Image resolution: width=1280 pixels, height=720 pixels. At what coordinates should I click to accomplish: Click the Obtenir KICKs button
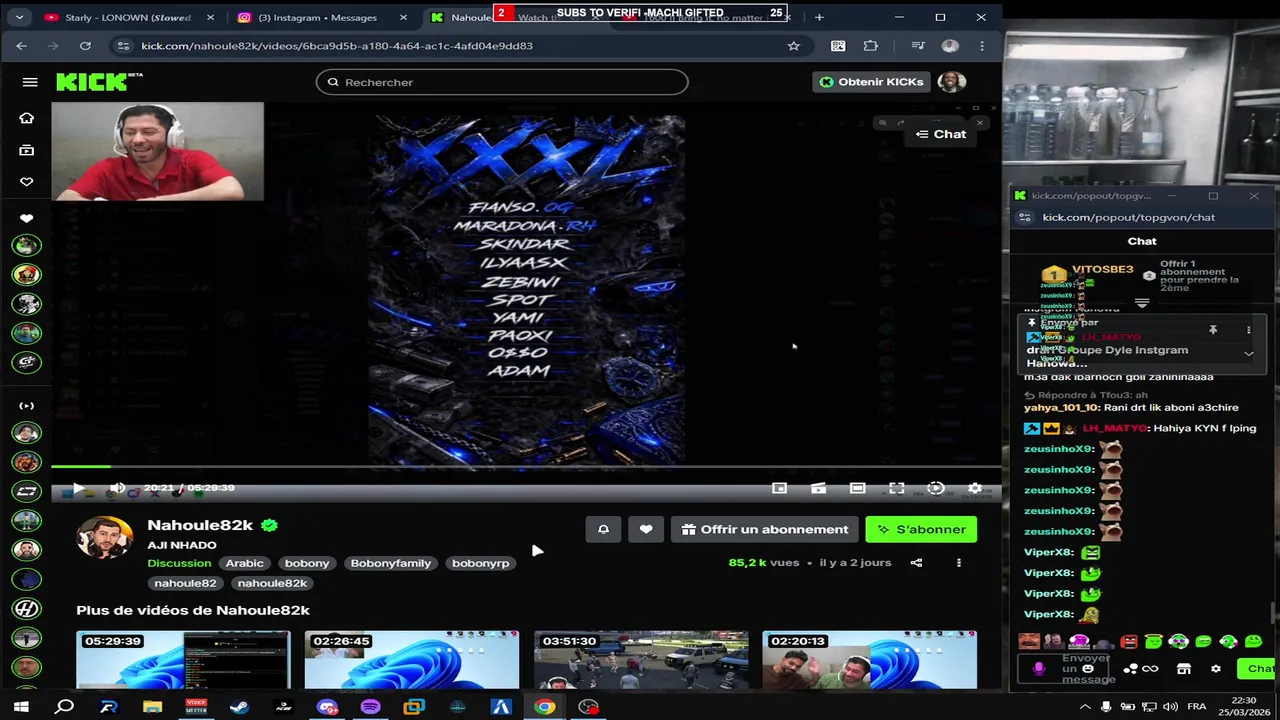coord(872,82)
